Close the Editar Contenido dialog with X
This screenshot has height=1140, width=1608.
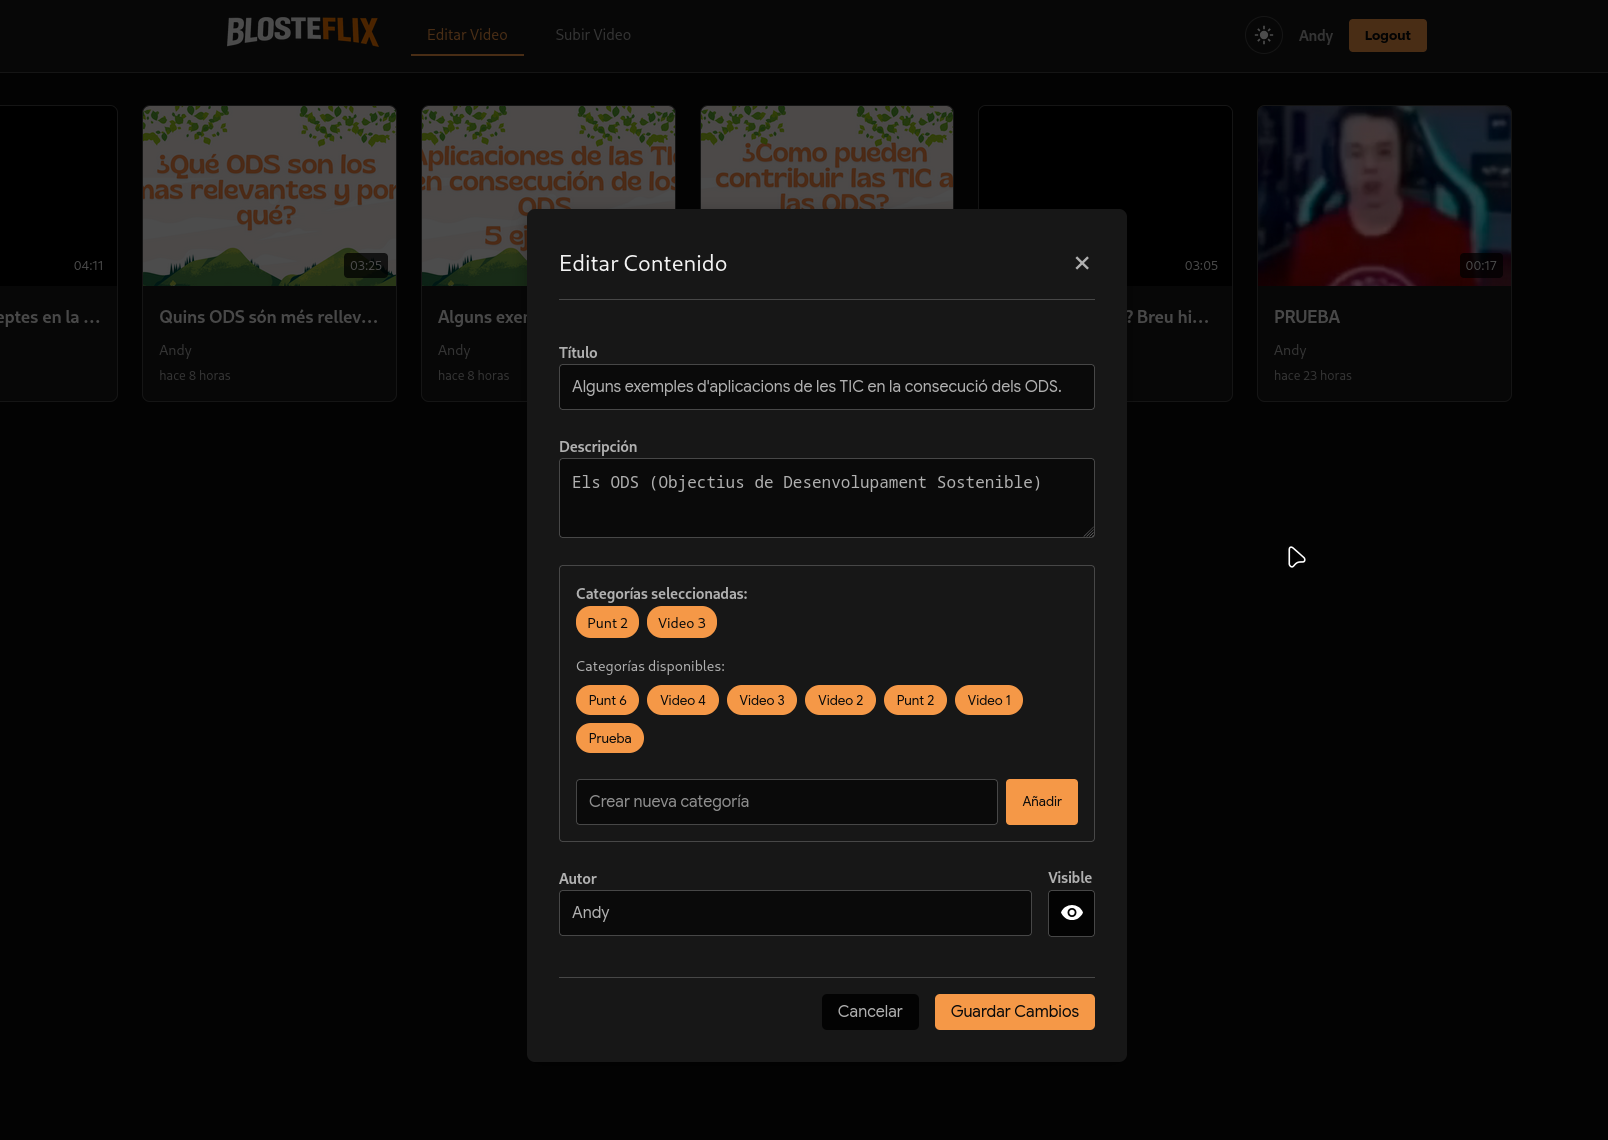(1081, 263)
